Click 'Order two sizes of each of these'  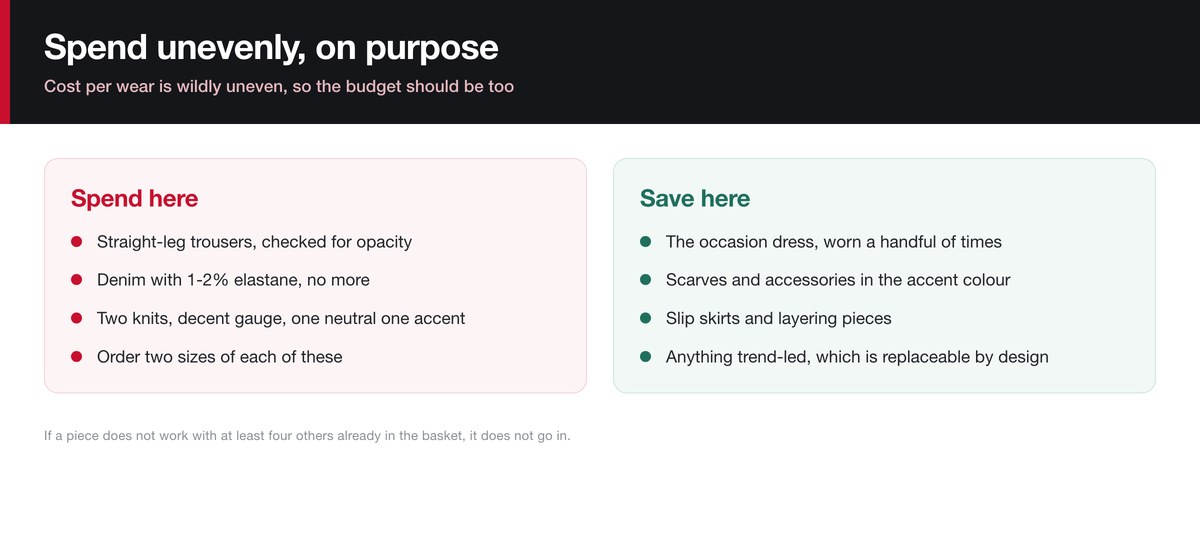click(219, 357)
